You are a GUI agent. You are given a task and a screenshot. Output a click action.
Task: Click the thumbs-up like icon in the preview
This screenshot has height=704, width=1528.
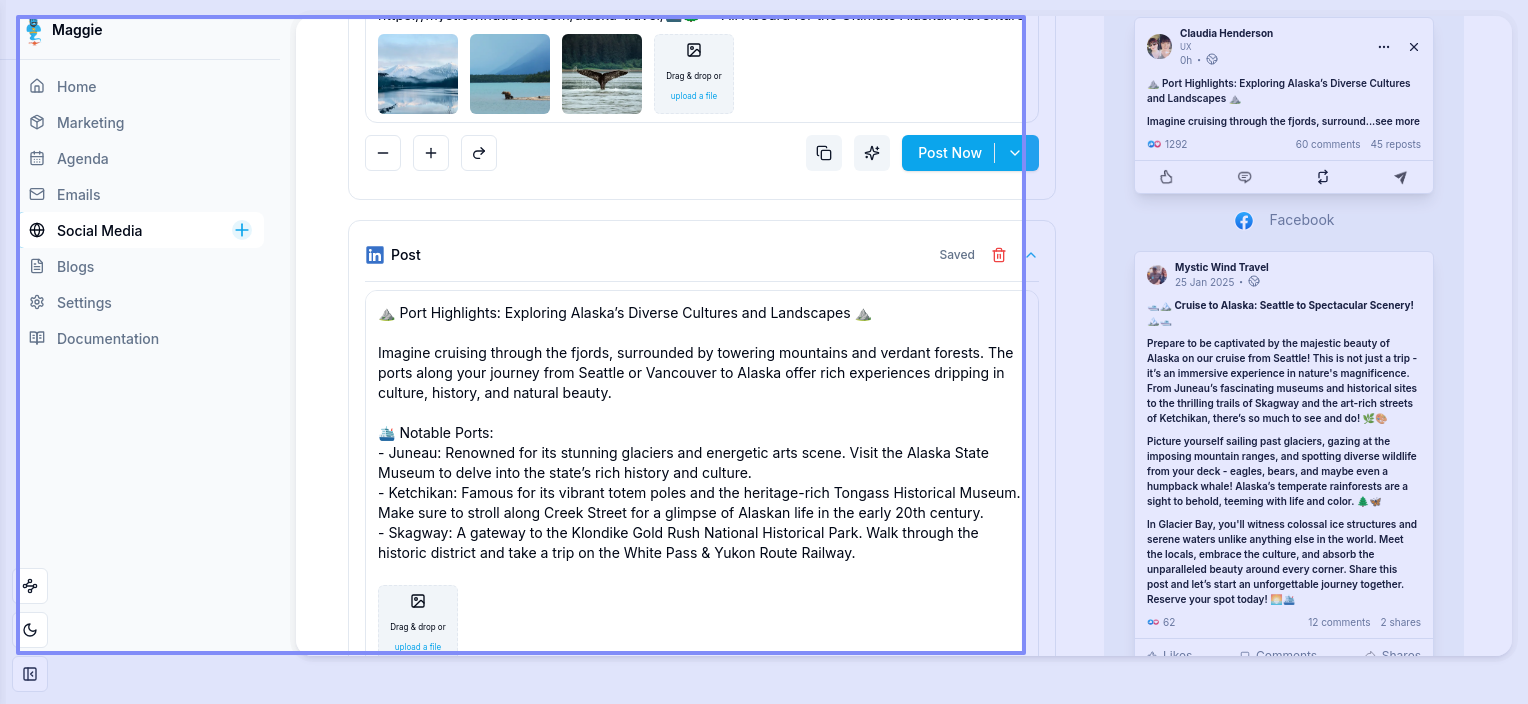click(x=1166, y=177)
